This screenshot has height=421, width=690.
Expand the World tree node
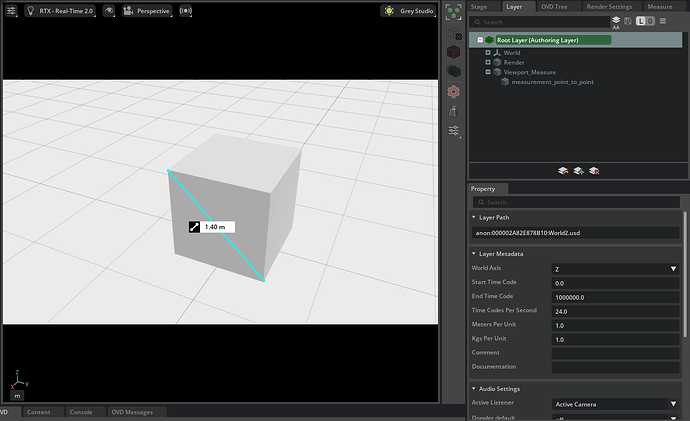(x=488, y=52)
